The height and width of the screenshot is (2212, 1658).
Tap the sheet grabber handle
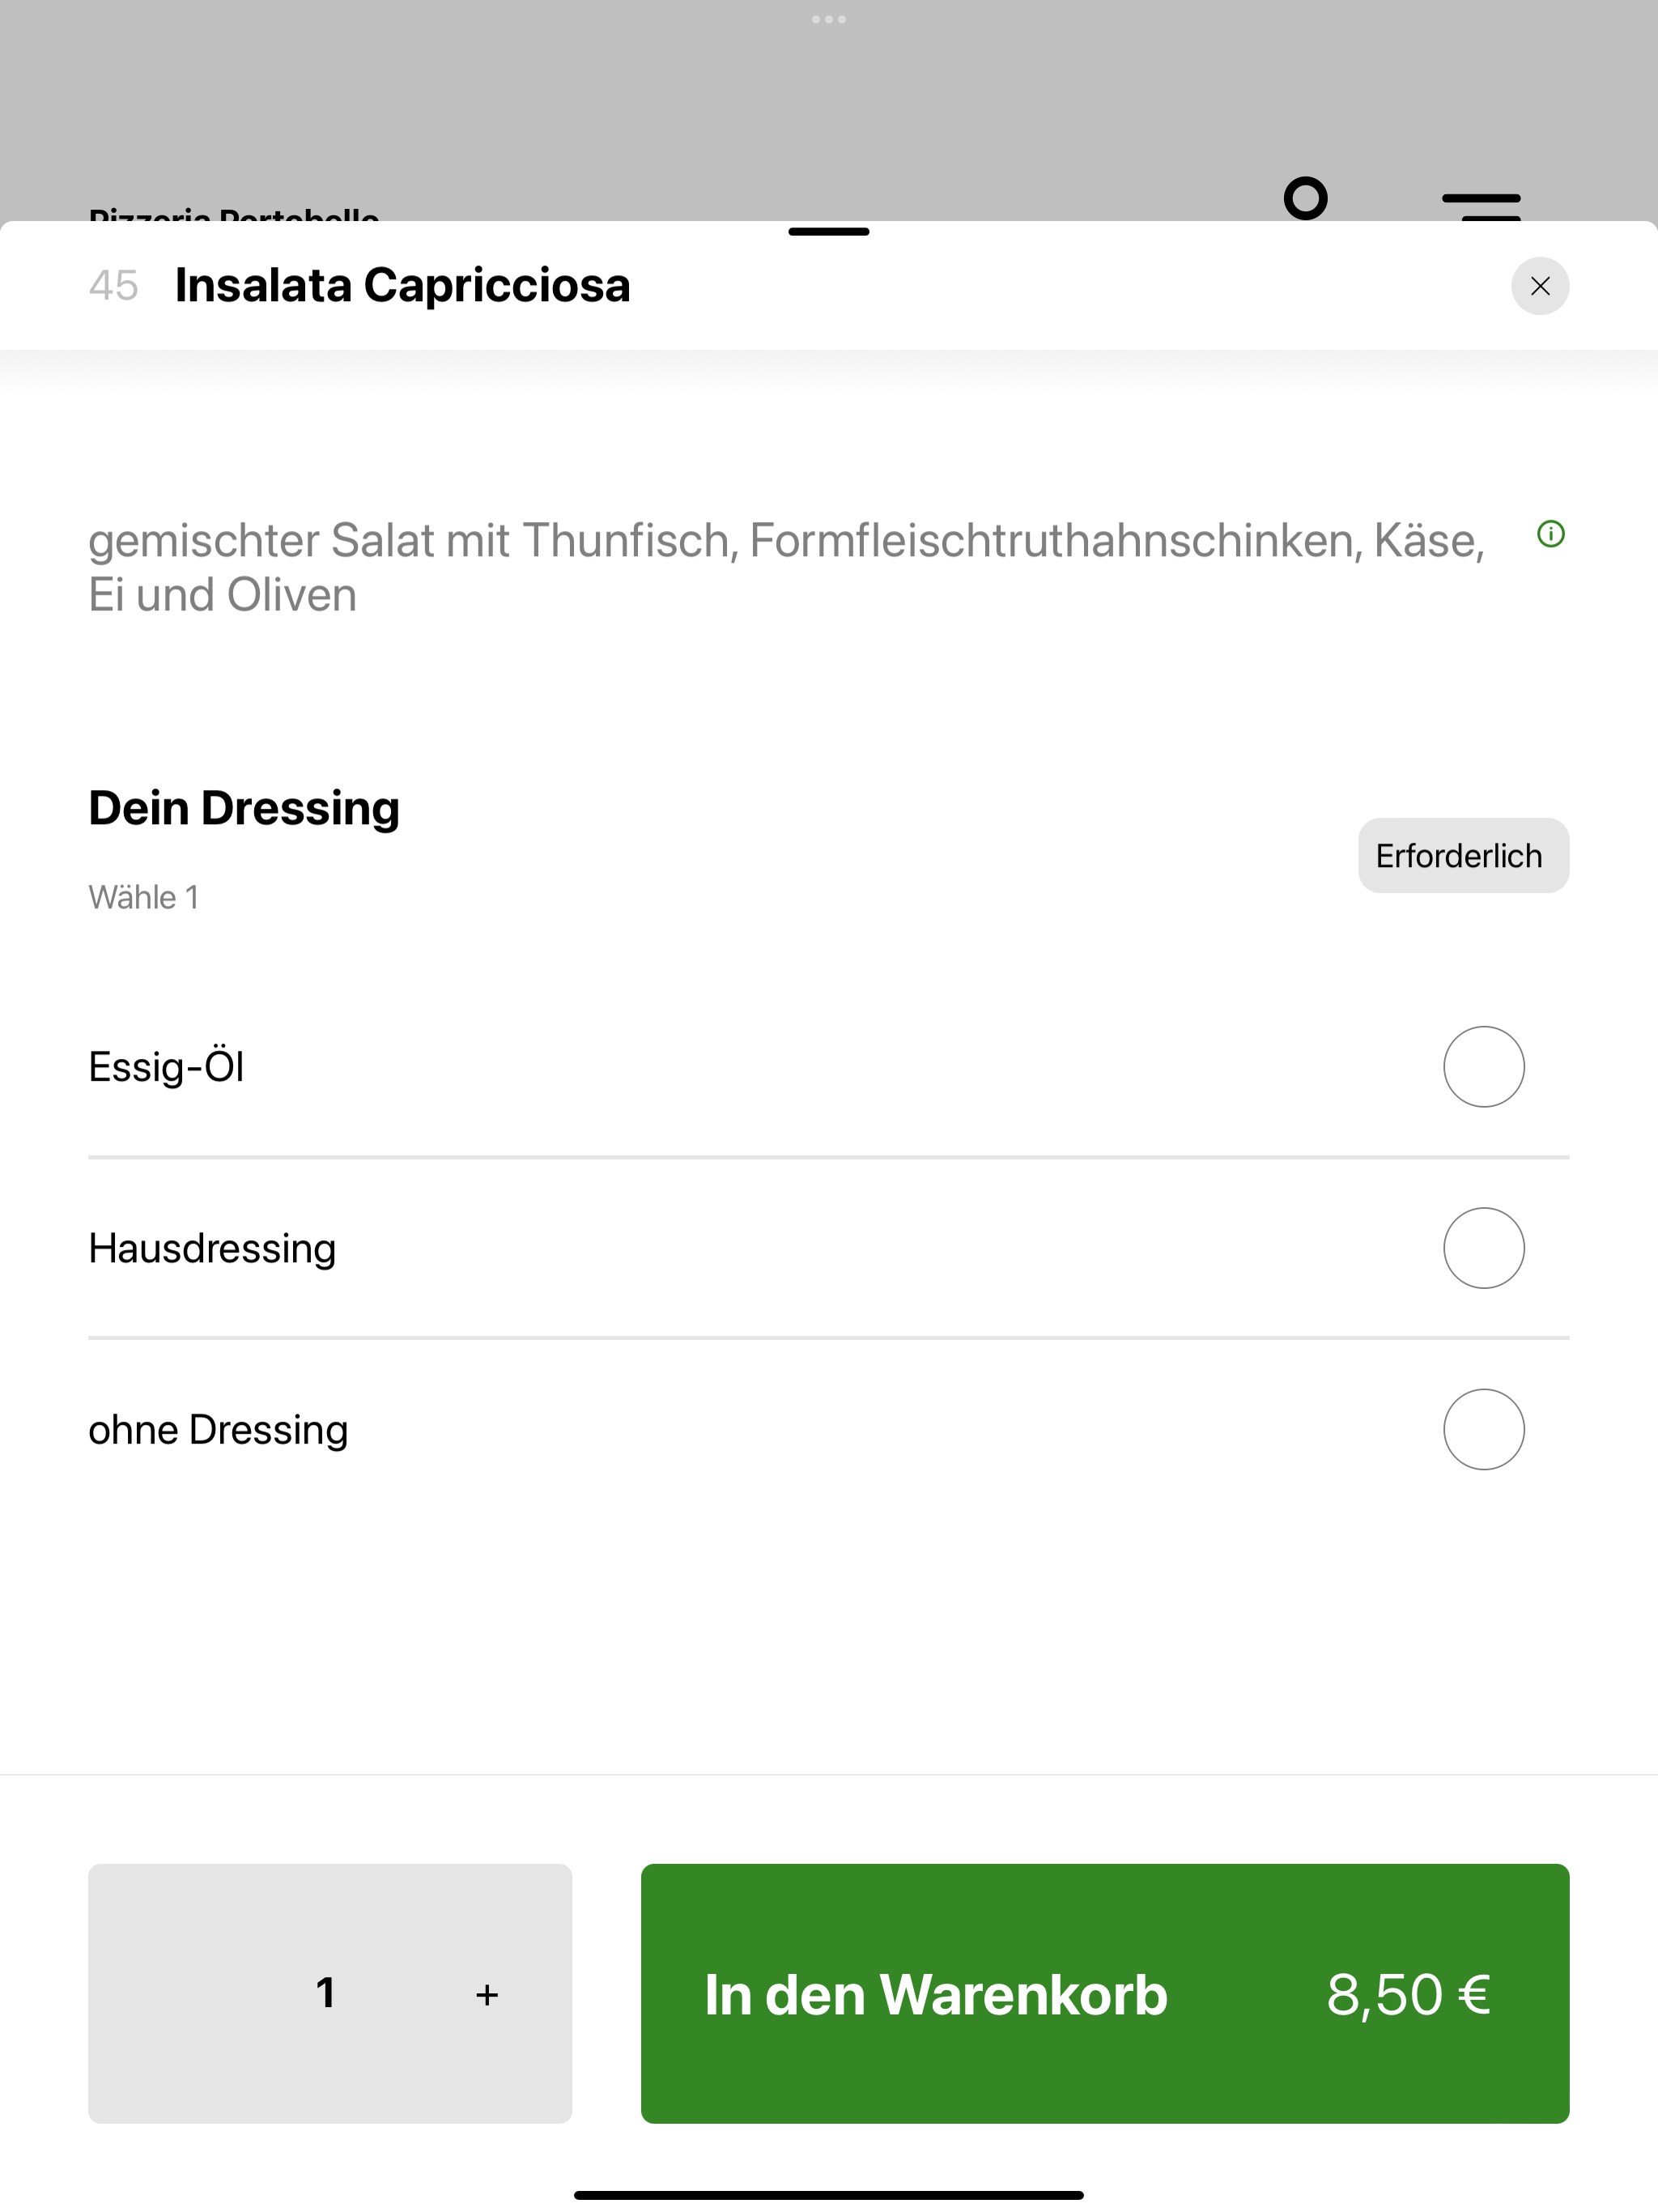pyautogui.click(x=829, y=232)
